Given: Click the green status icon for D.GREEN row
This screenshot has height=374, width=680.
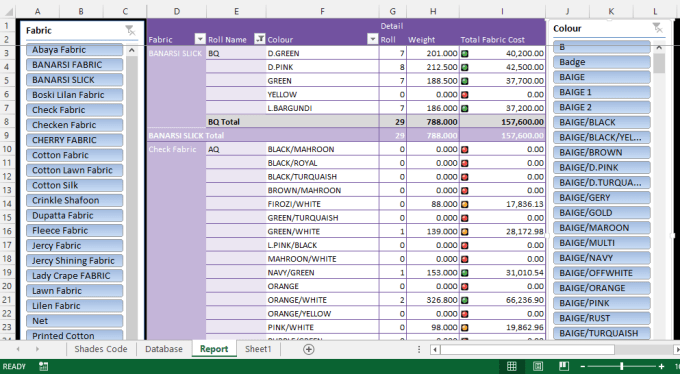Looking at the screenshot, I should 464,54.
